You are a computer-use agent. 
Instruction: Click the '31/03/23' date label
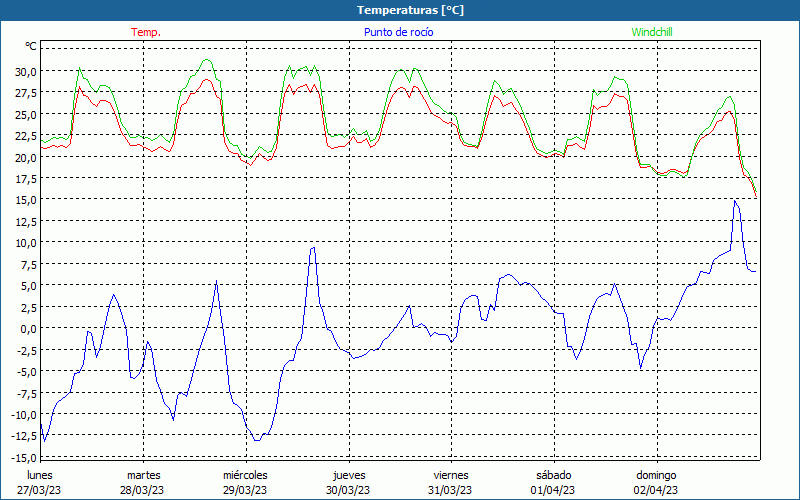tap(450, 490)
